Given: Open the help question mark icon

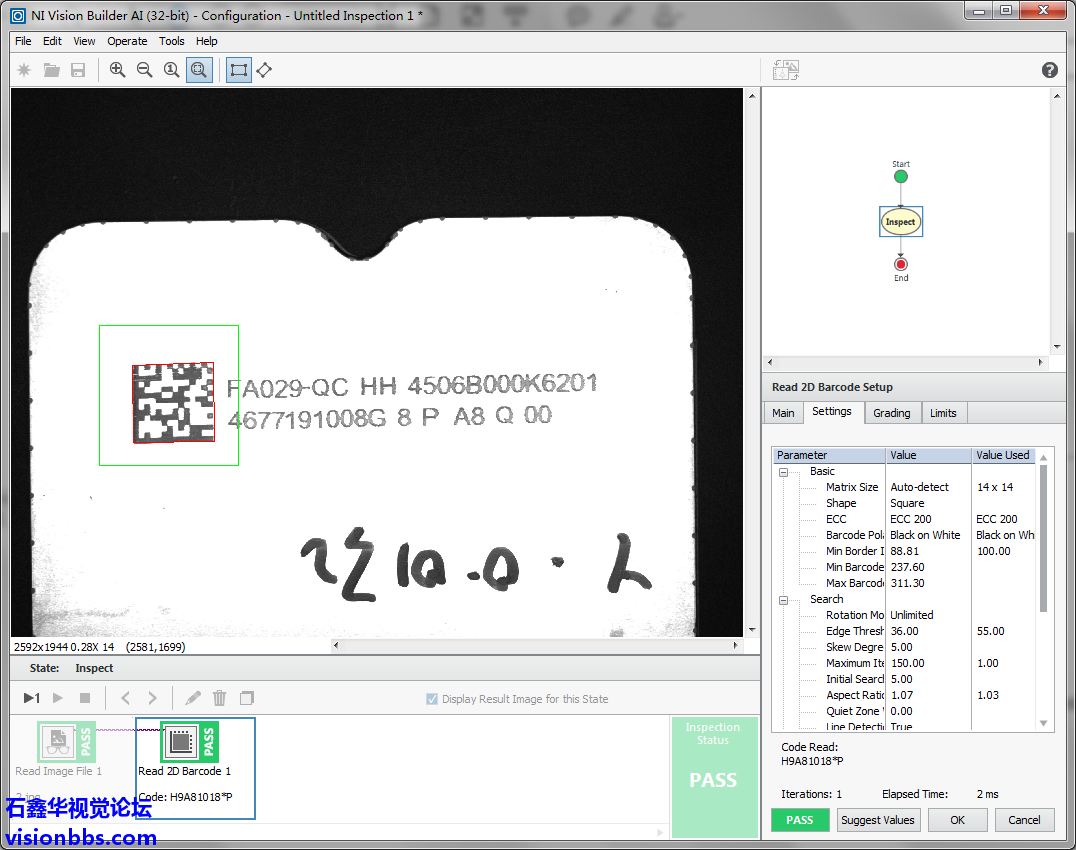Looking at the screenshot, I should (x=1049, y=70).
